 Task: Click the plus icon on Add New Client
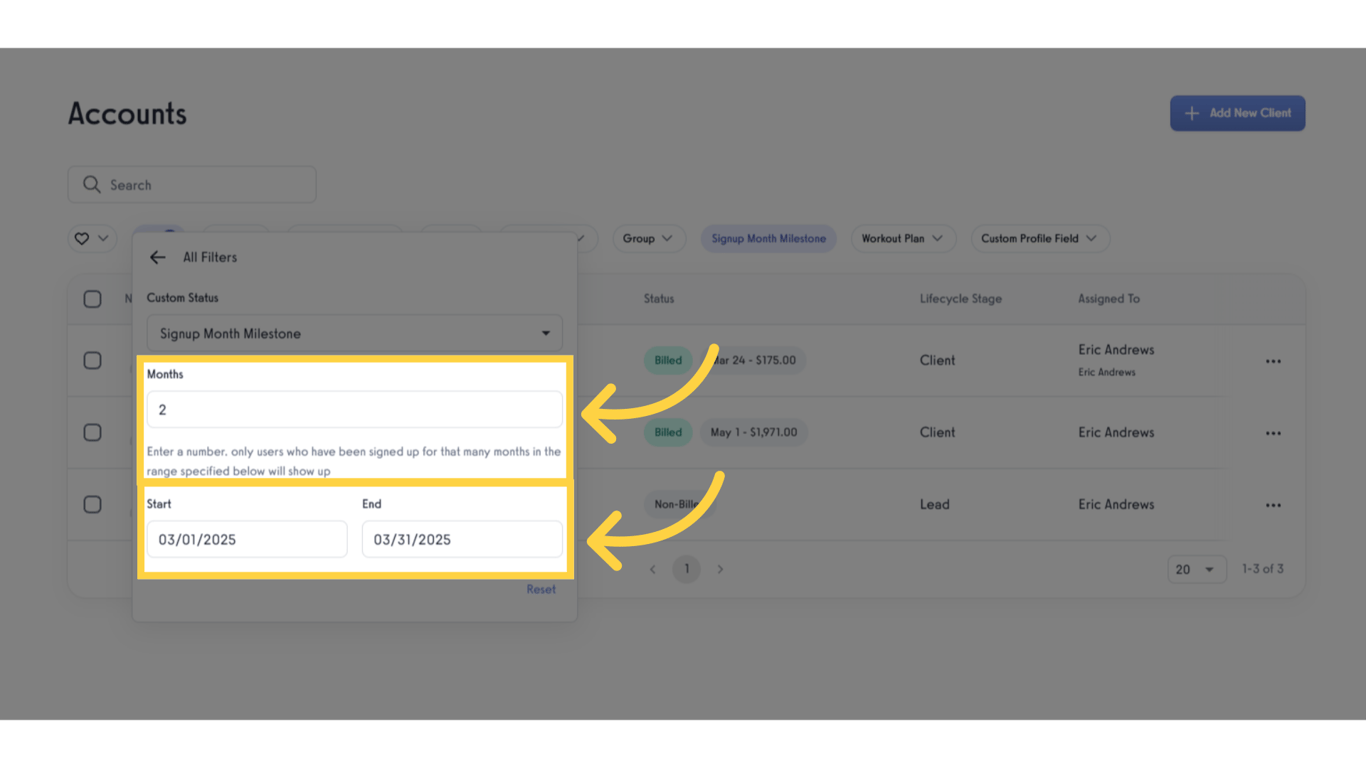click(1192, 113)
